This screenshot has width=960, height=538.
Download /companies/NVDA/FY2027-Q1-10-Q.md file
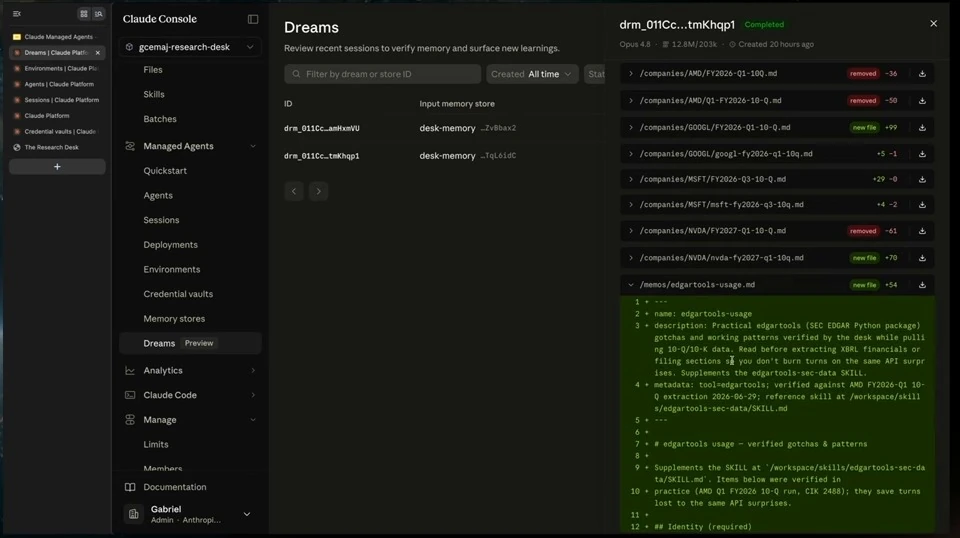[x=922, y=231]
